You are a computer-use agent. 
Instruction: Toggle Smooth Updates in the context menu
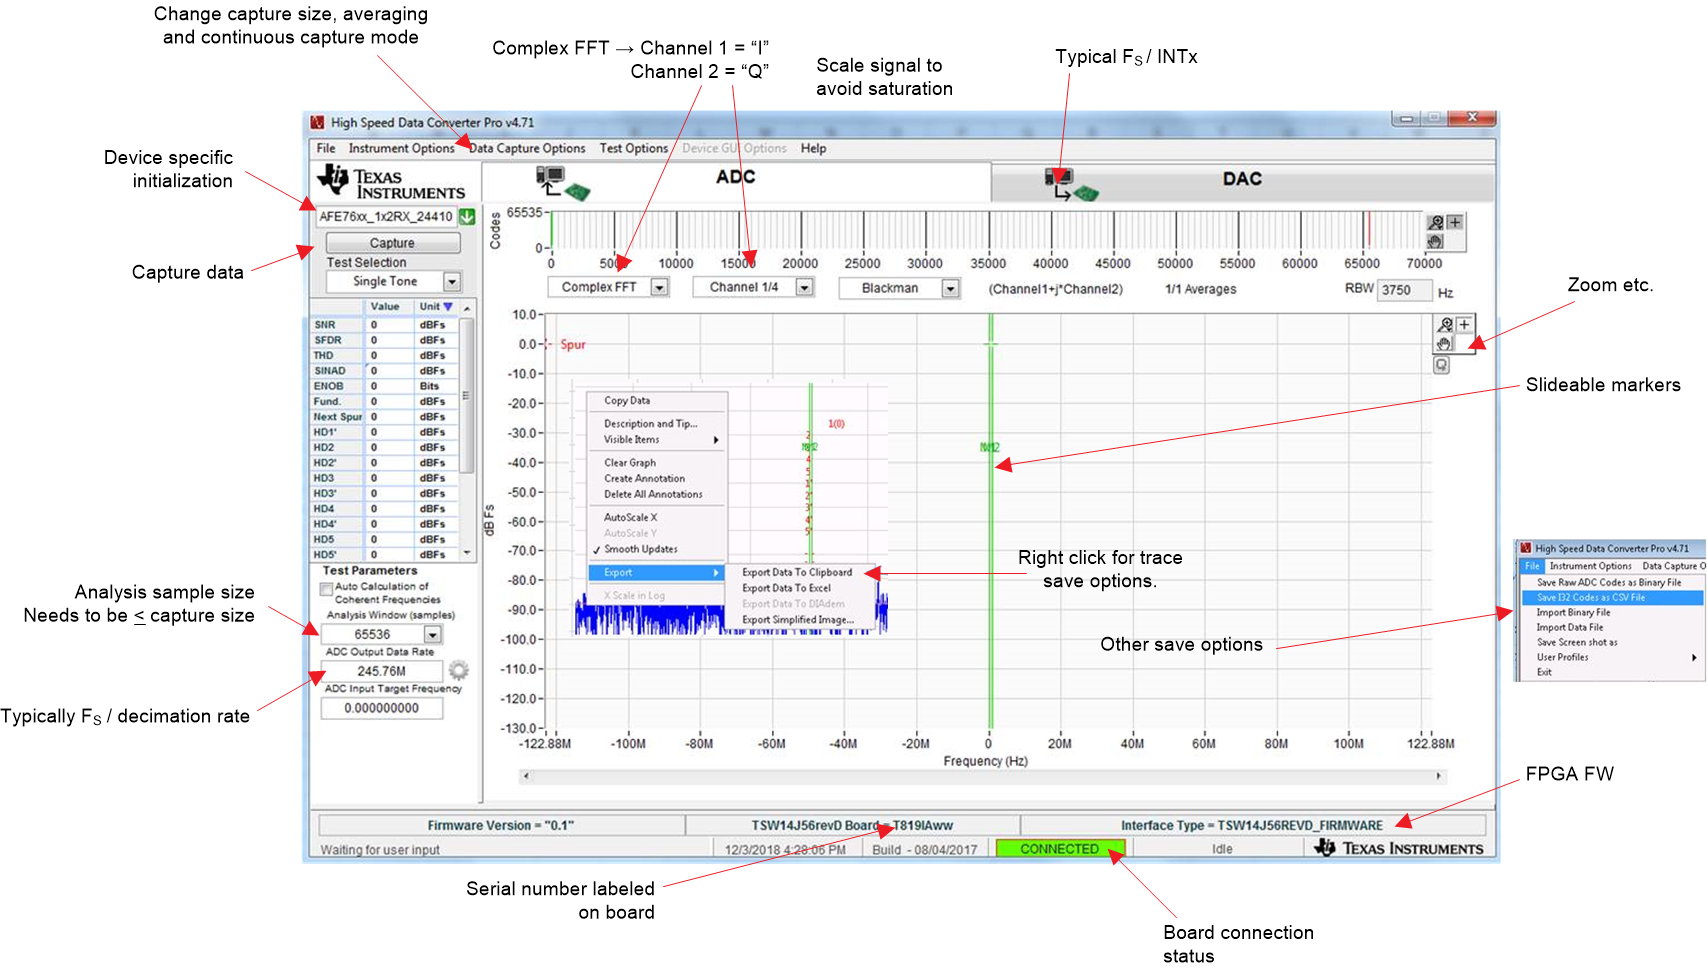coord(640,549)
